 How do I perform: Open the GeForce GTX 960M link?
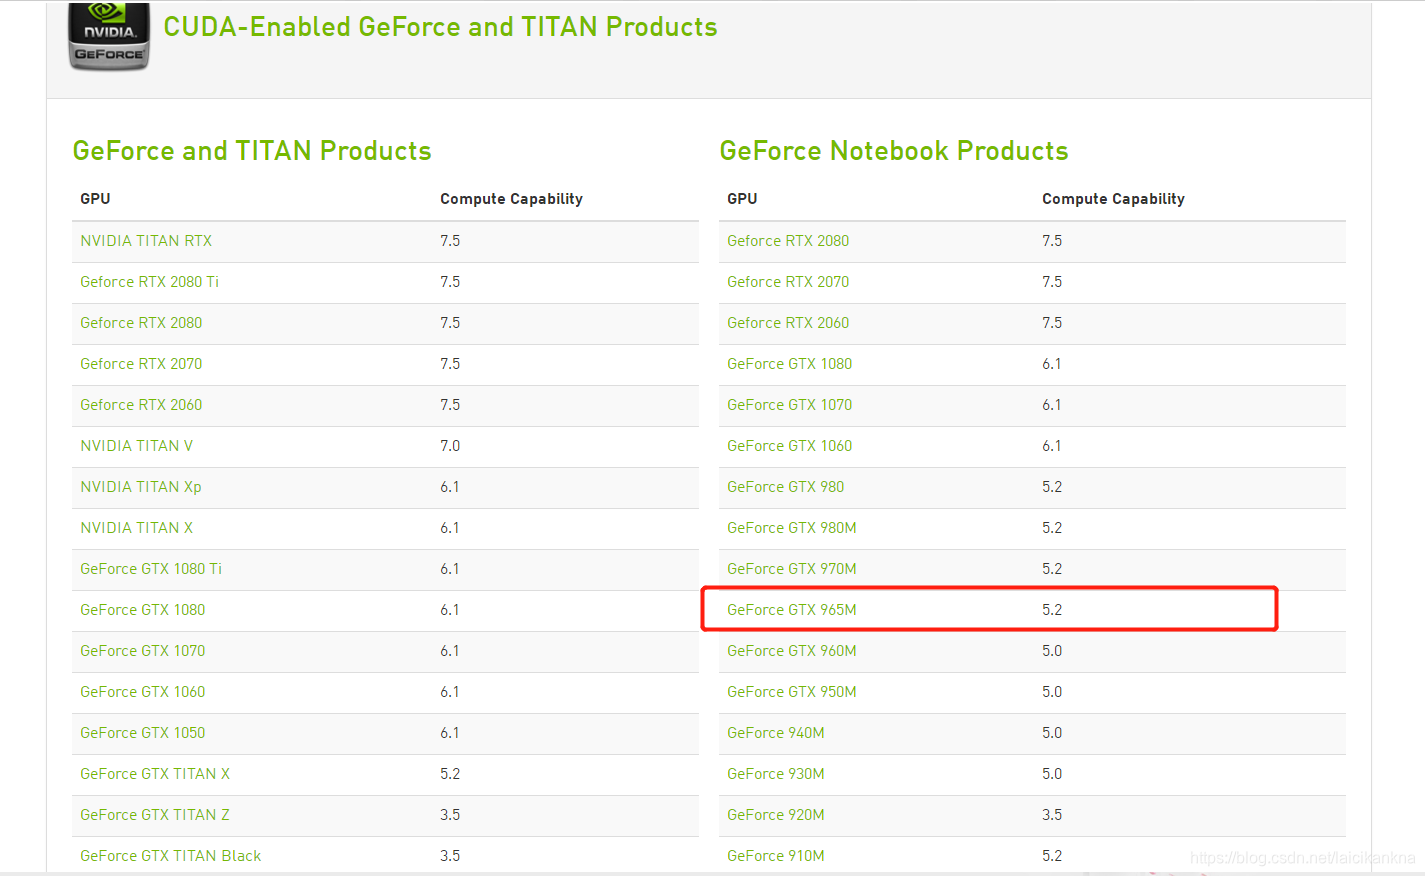[x=792, y=651]
